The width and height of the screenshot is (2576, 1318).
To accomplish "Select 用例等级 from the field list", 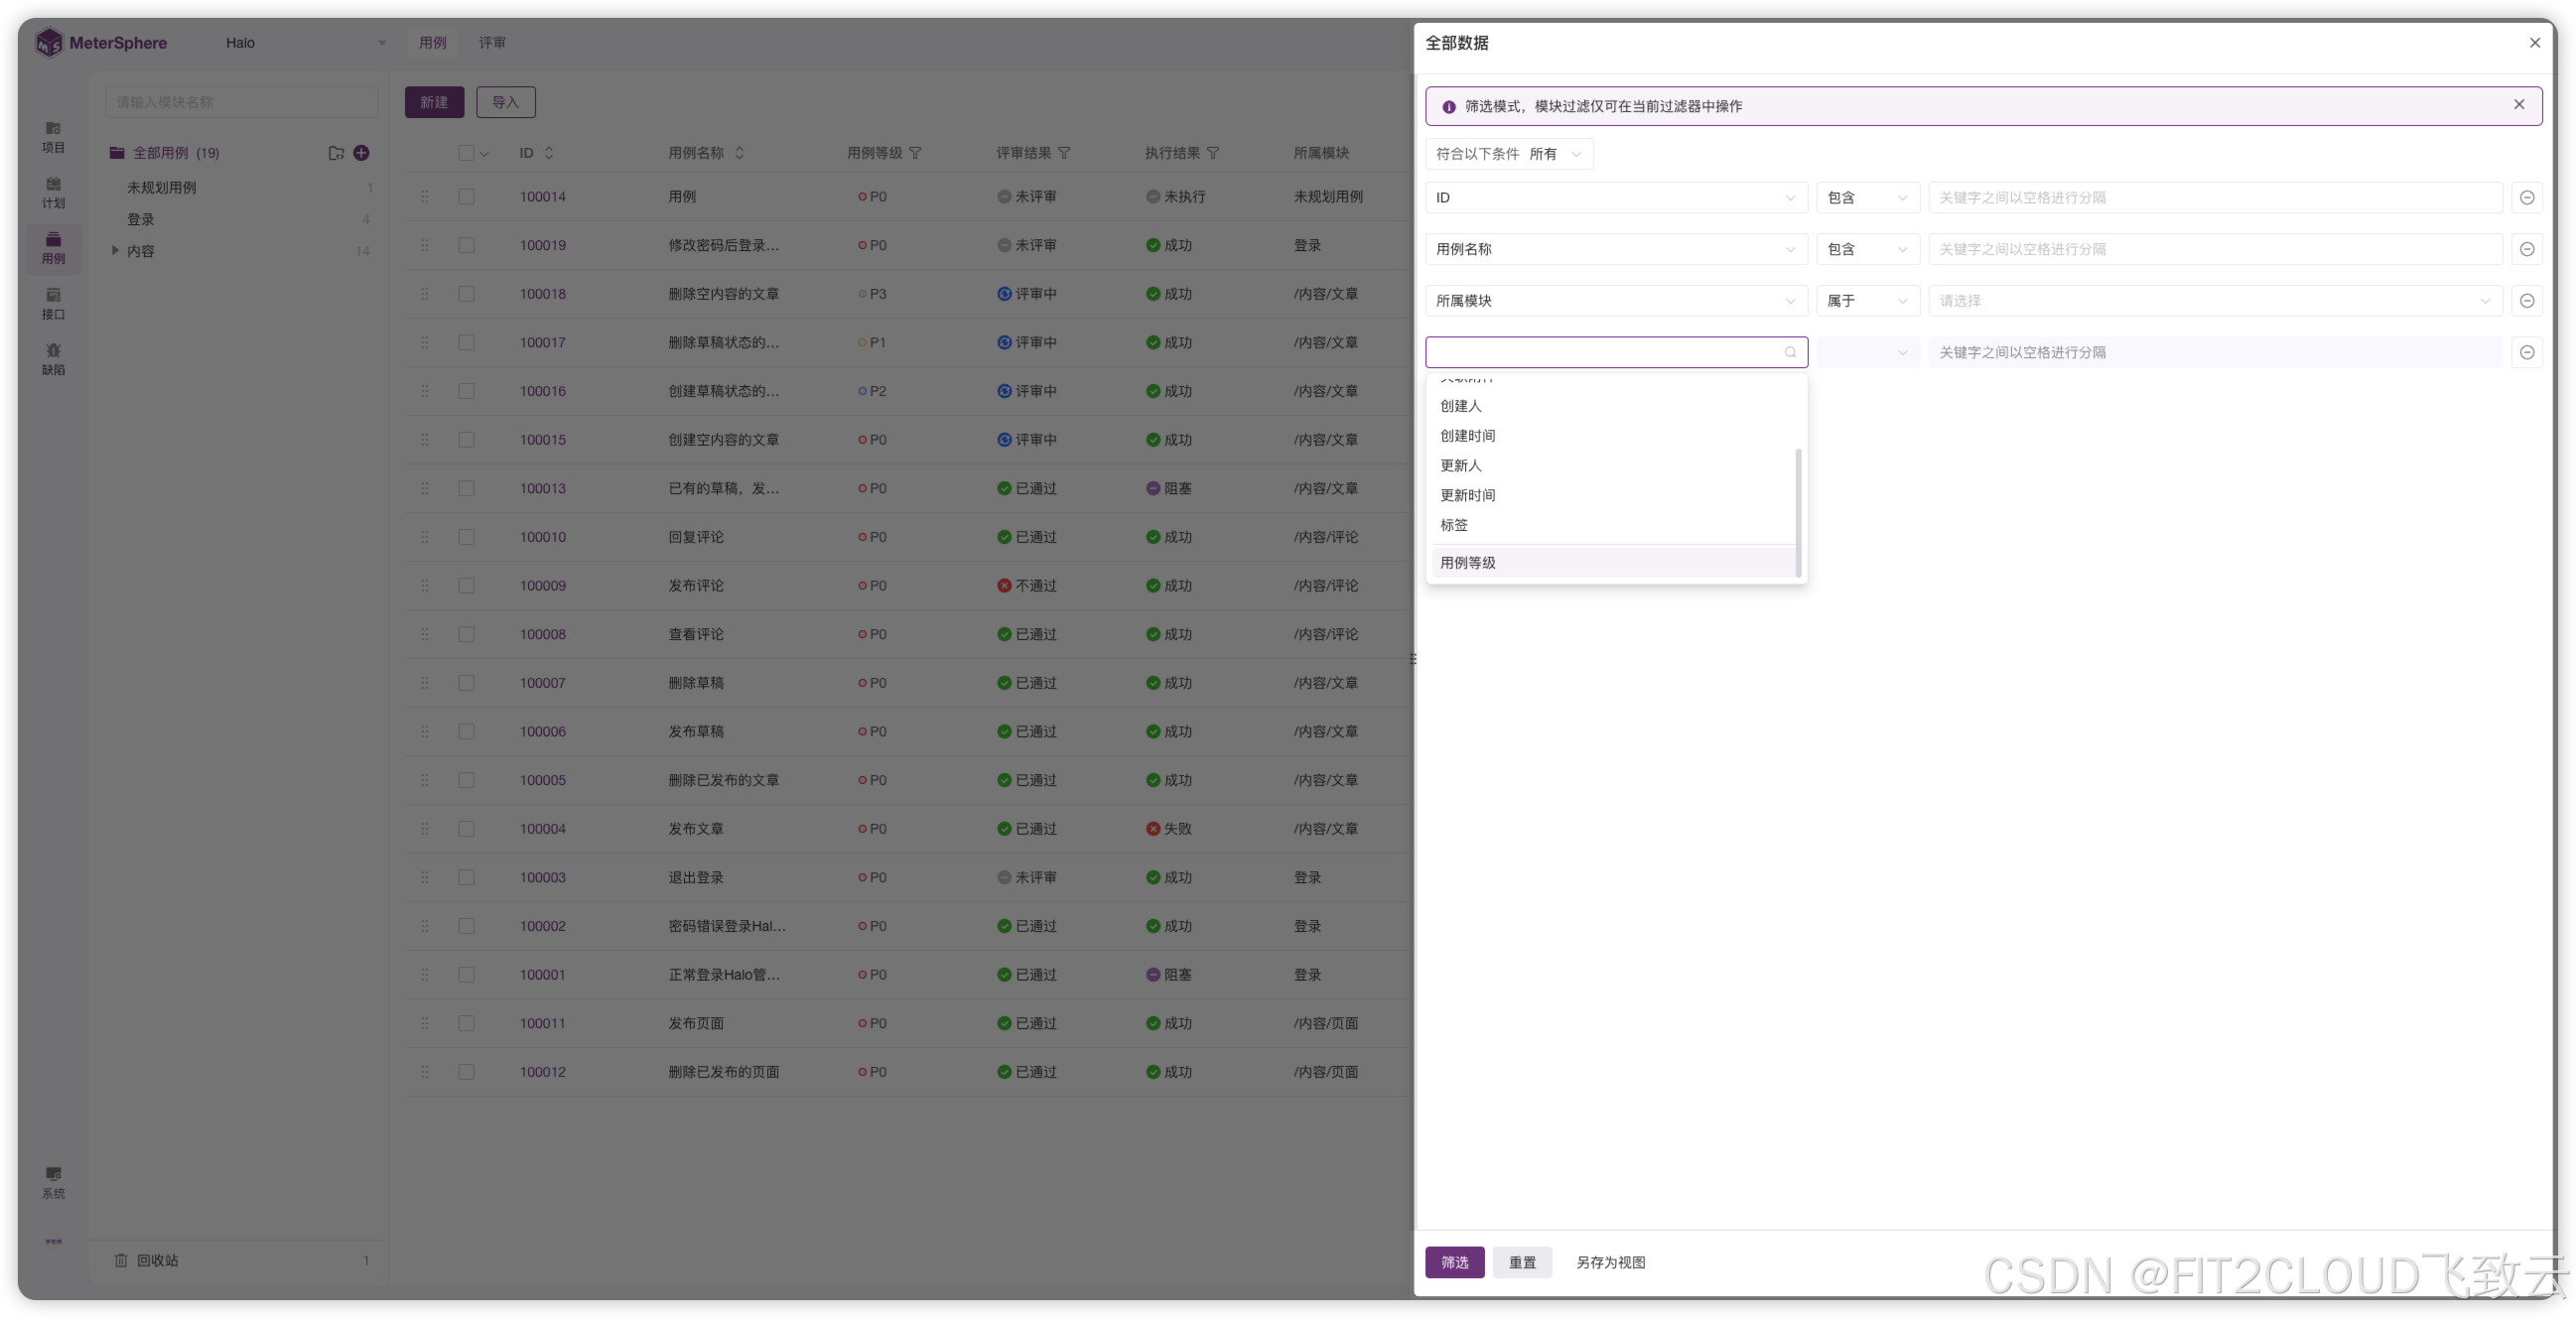I will click(x=1616, y=563).
